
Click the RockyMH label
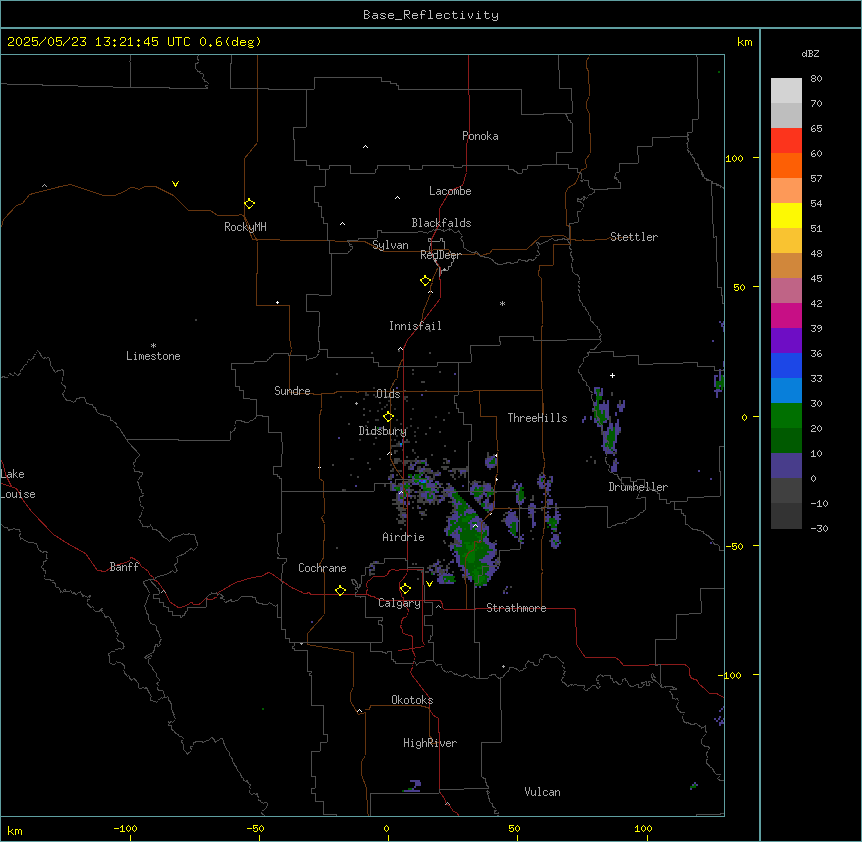245,227
